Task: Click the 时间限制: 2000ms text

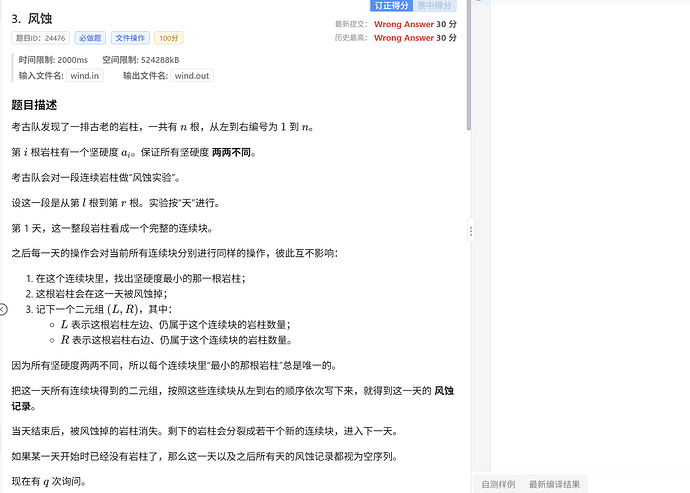Action: (53, 60)
